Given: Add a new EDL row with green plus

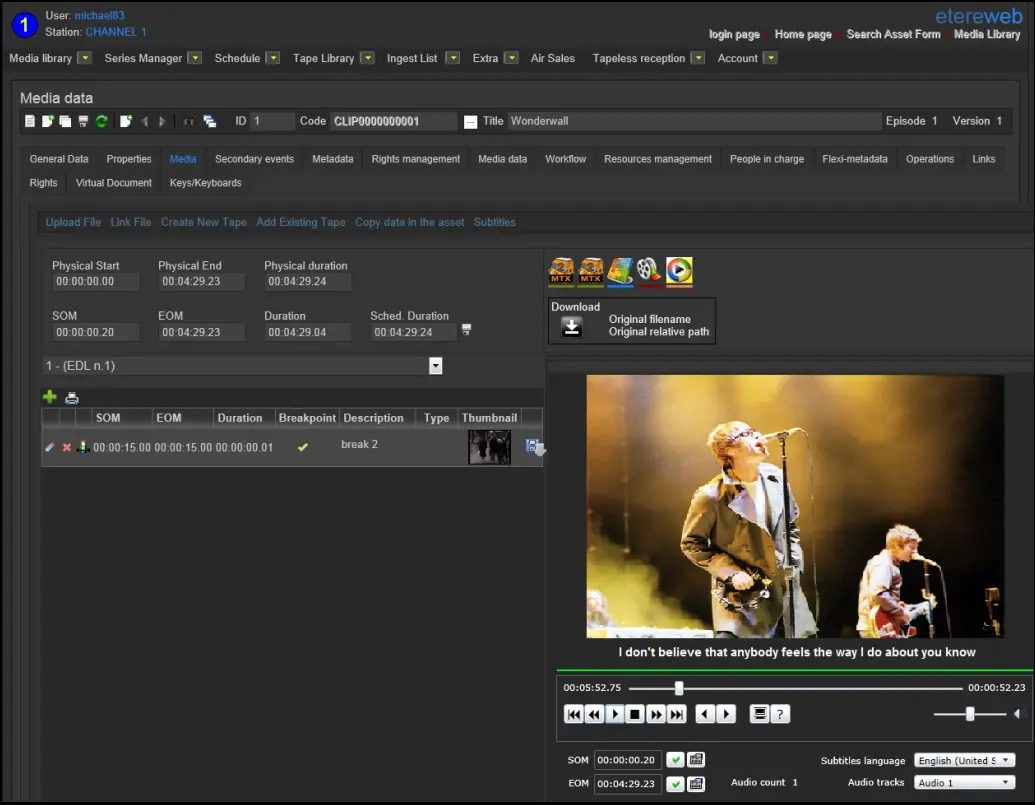Looking at the screenshot, I should click(x=50, y=397).
